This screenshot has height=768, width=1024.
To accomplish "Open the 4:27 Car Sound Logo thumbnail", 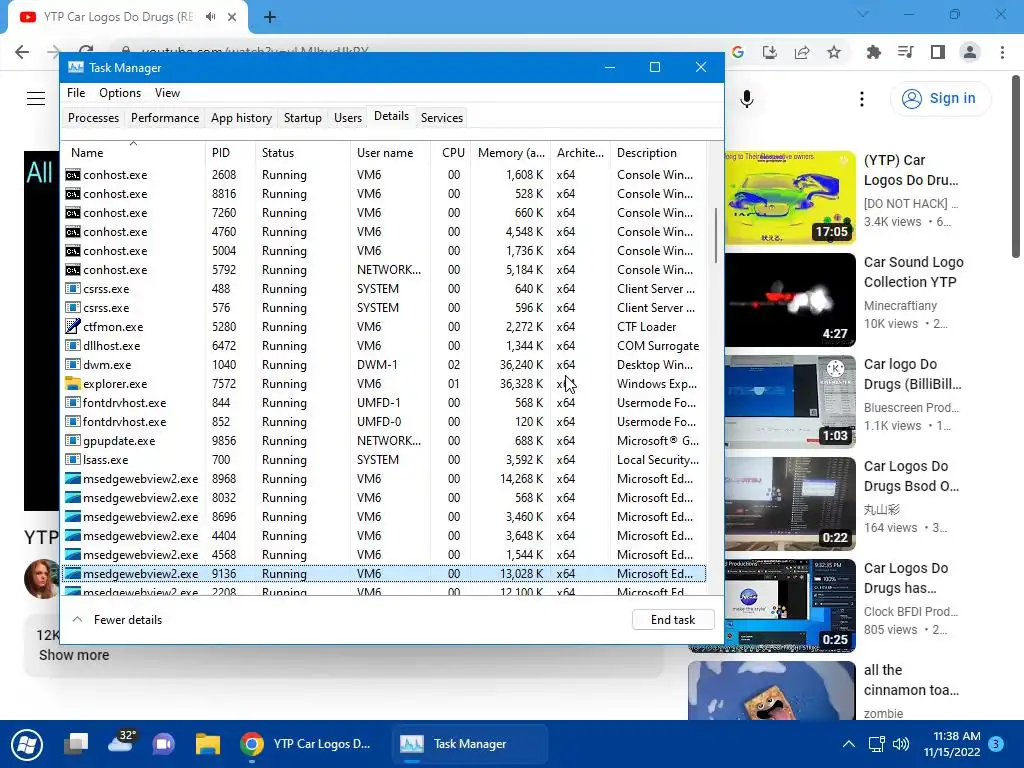I will (x=789, y=300).
